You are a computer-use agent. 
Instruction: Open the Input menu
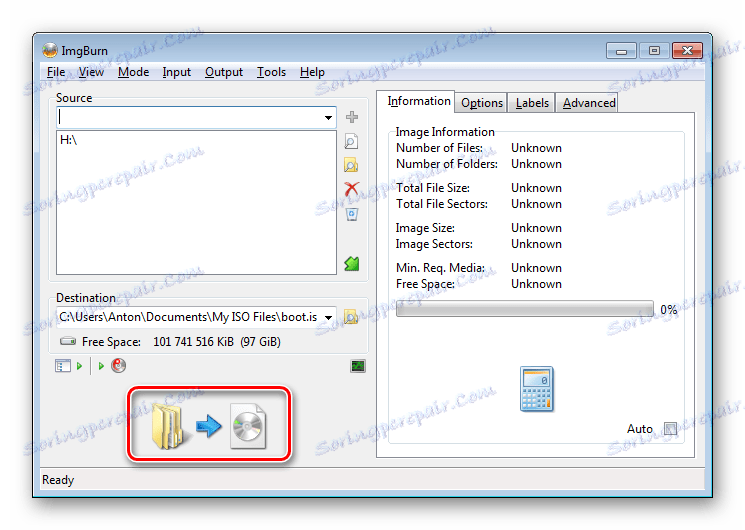pyautogui.click(x=177, y=72)
